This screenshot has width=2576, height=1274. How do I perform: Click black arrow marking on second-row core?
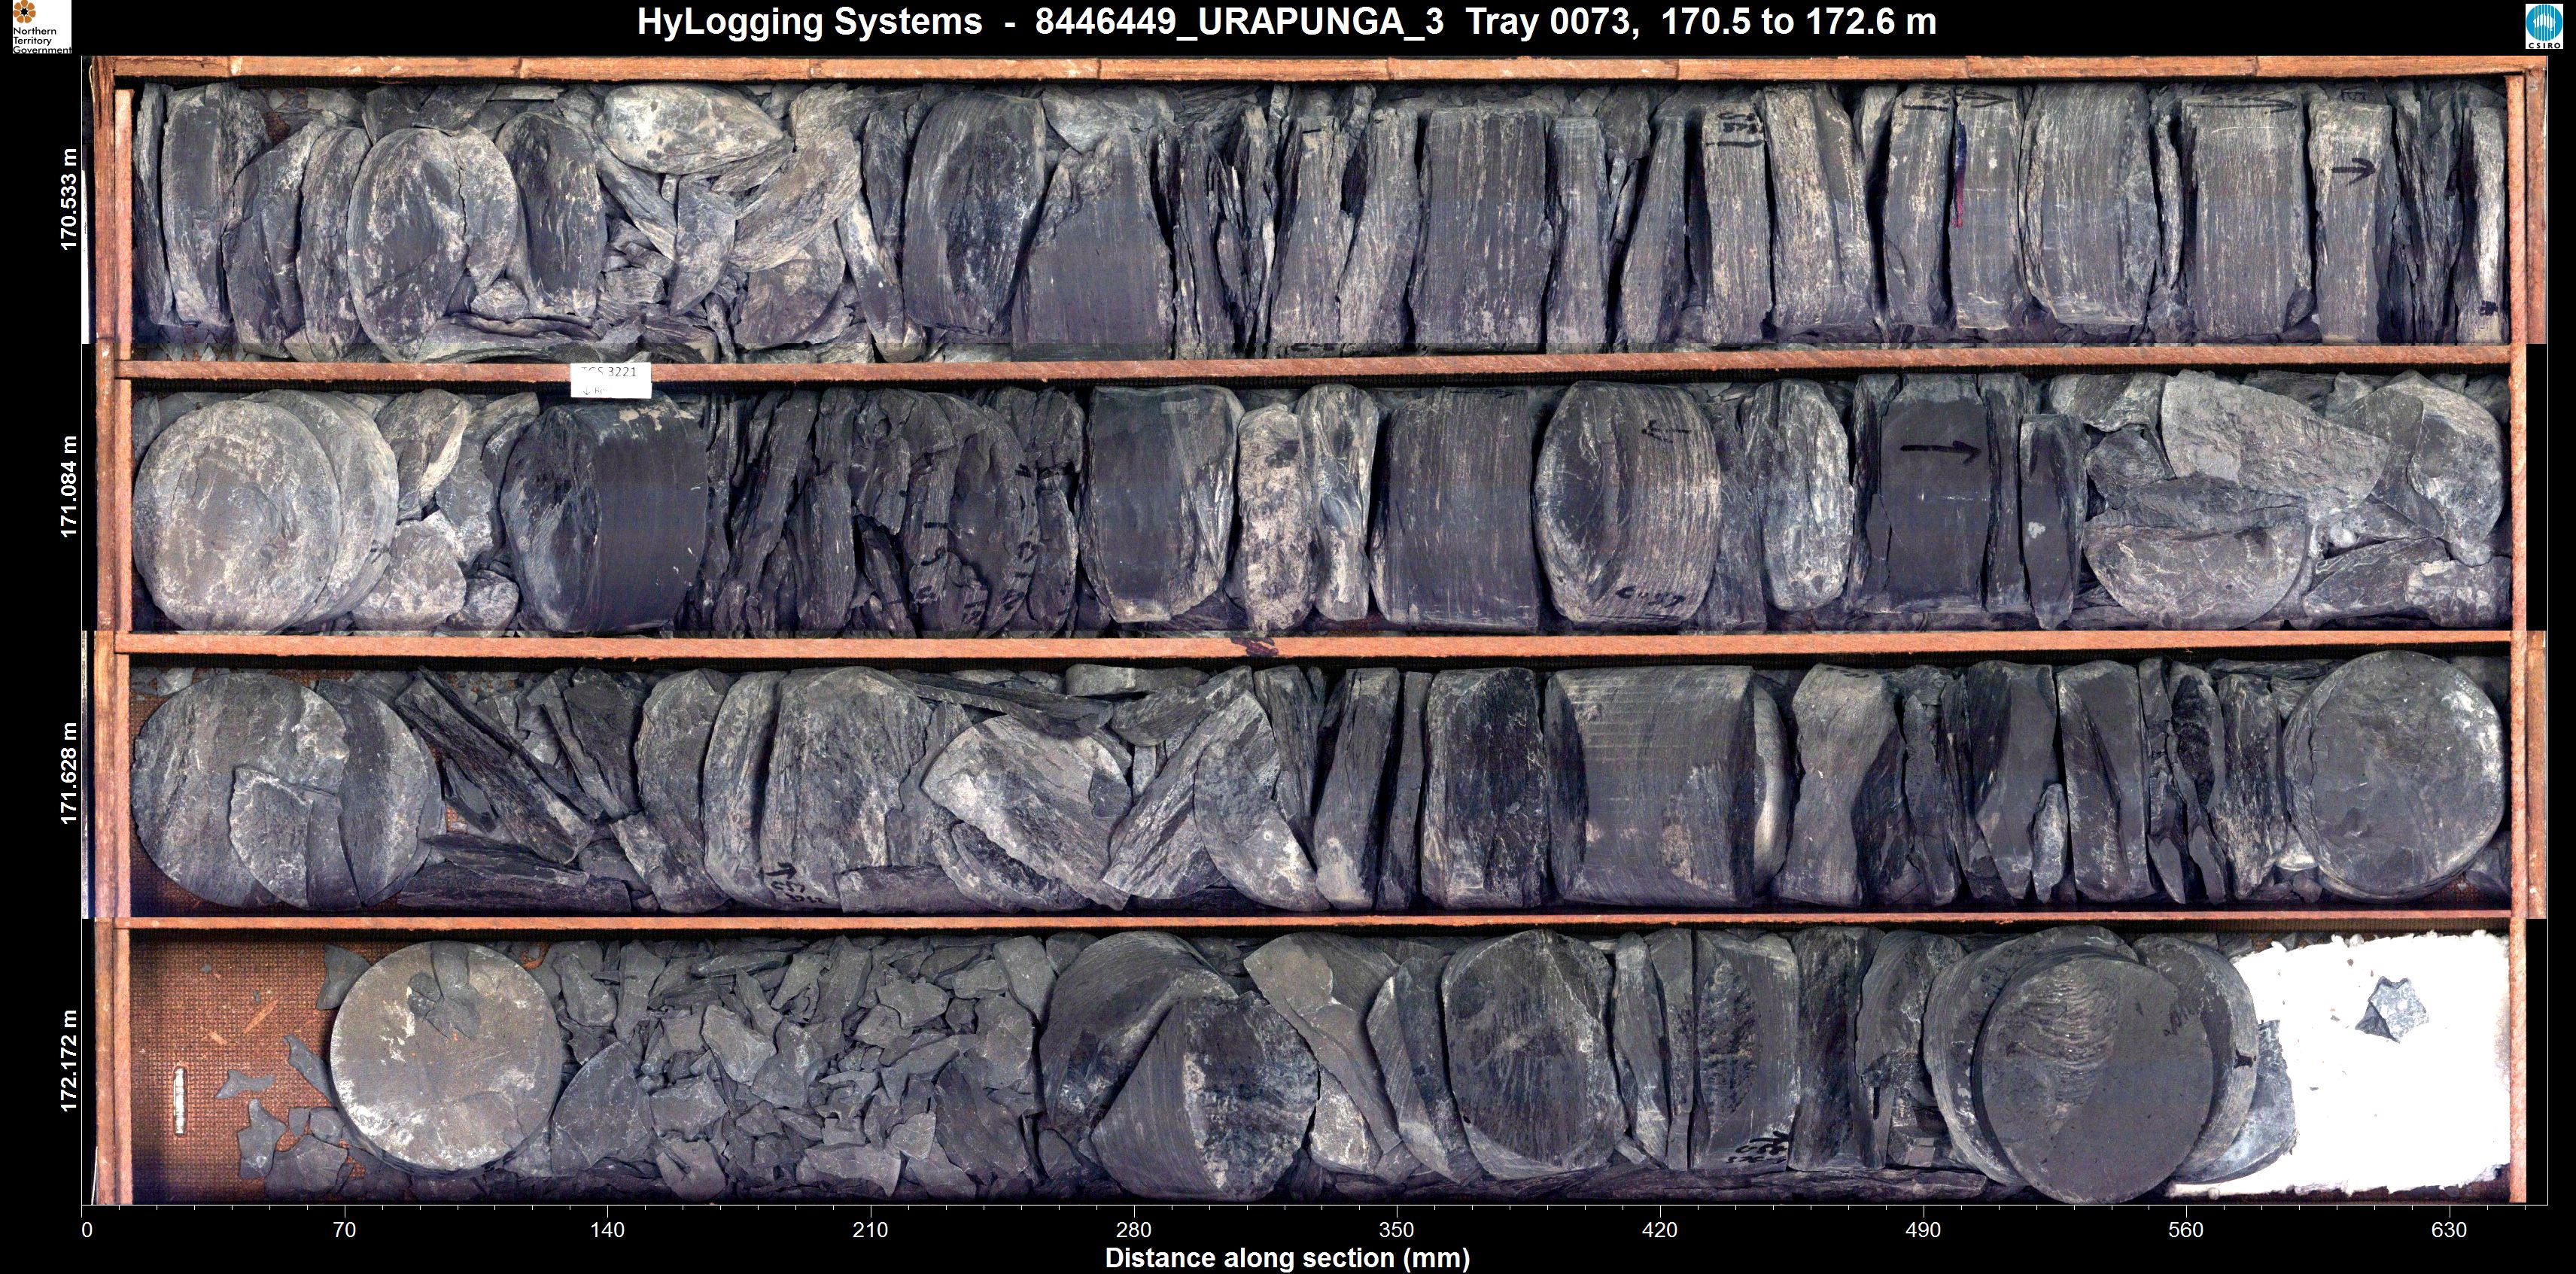[x=1939, y=449]
